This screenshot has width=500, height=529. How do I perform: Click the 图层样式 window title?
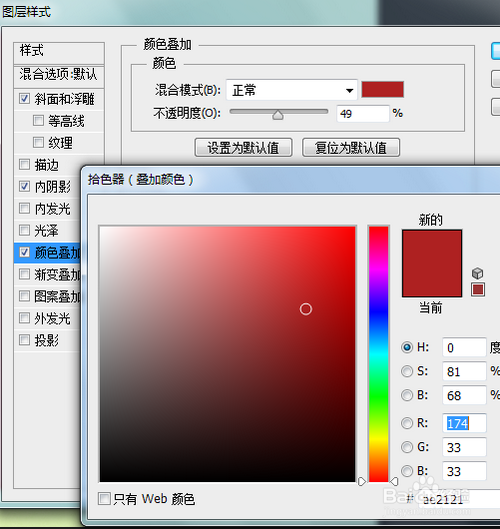click(x=26, y=12)
